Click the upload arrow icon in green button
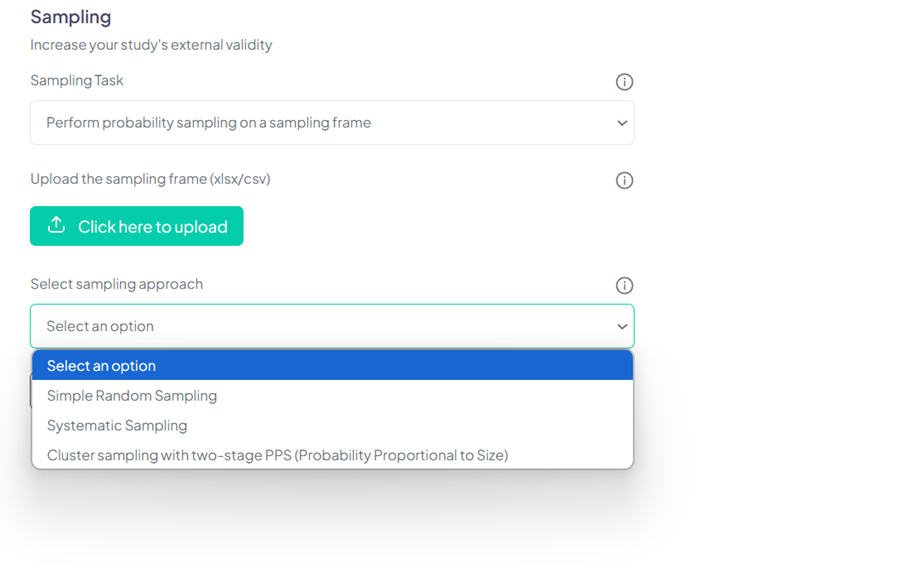903x572 pixels. tap(57, 226)
